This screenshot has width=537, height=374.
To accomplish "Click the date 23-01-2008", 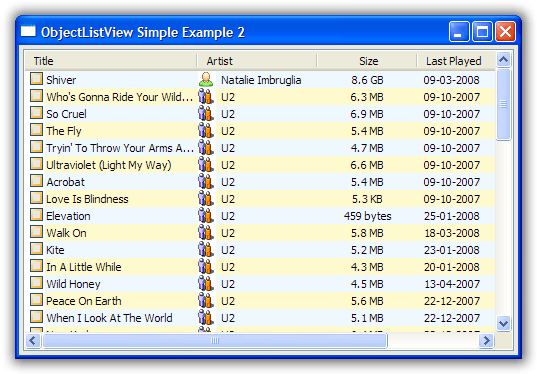I will point(452,250).
